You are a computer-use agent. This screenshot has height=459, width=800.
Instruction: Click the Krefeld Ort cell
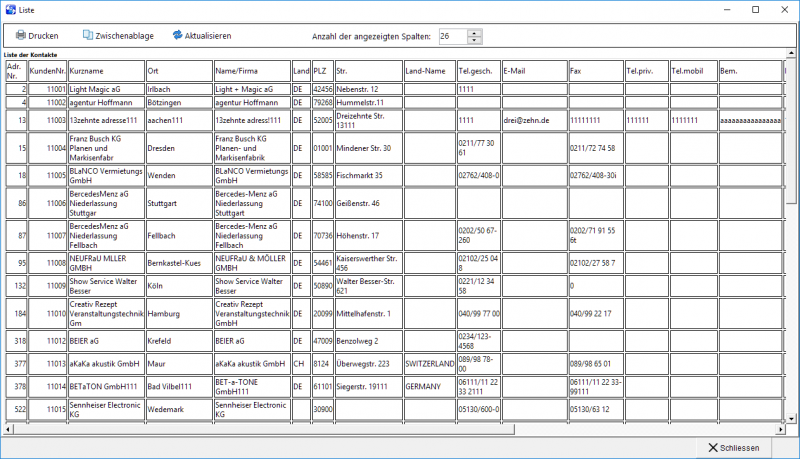[x=179, y=341]
